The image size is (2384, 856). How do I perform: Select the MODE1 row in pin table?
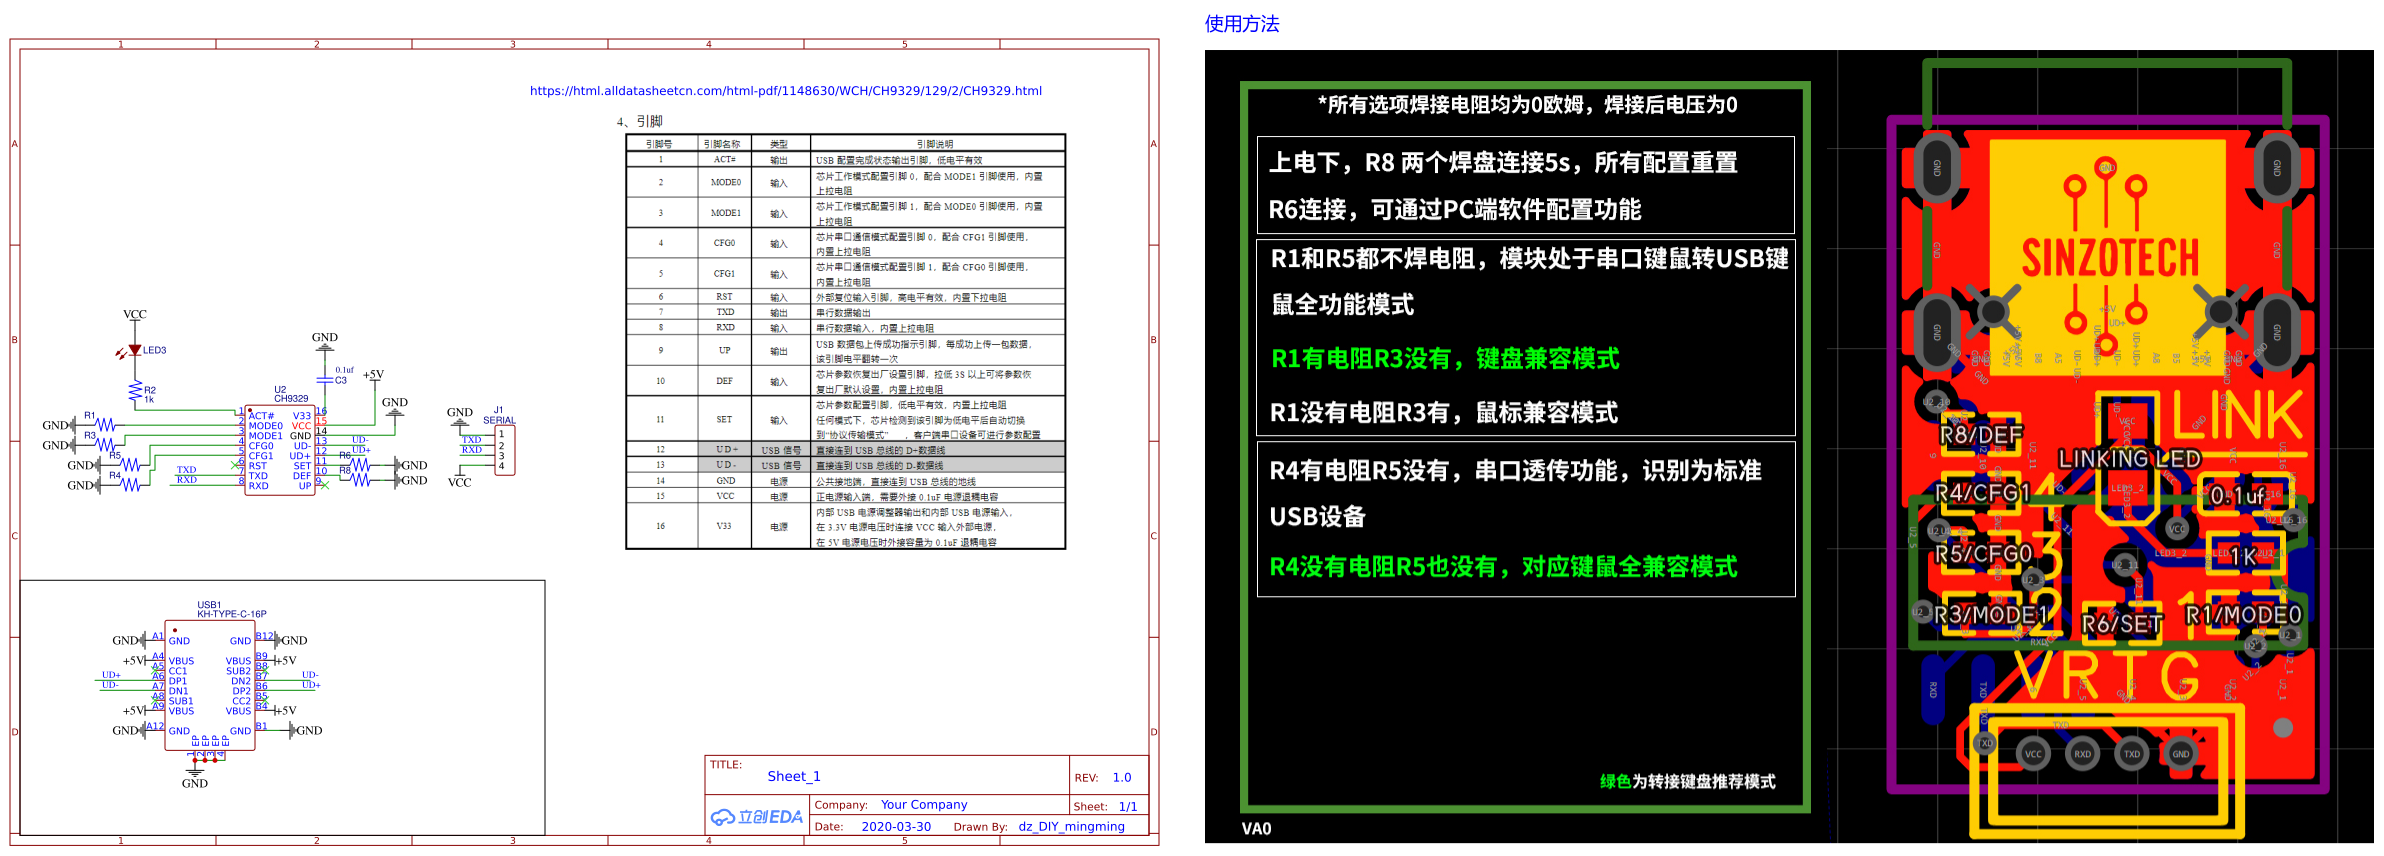pyautogui.click(x=845, y=213)
